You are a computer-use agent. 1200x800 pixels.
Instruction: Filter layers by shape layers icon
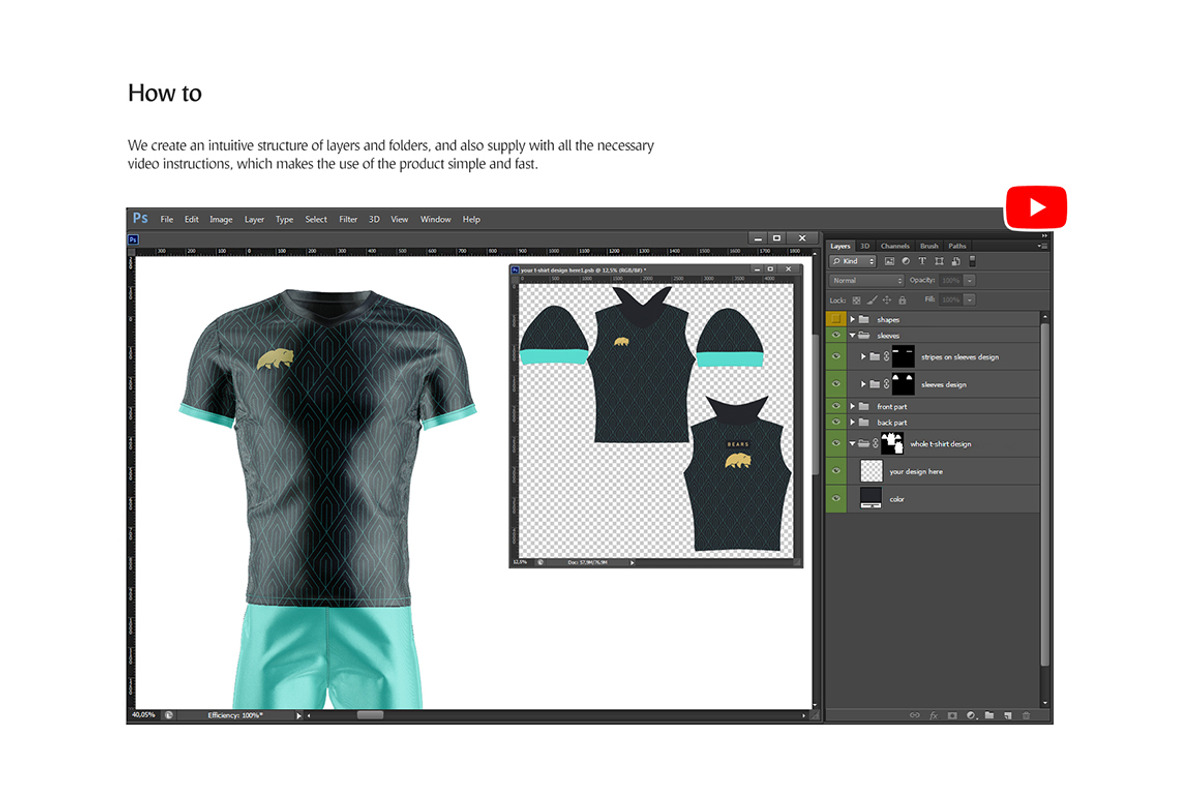[939, 261]
